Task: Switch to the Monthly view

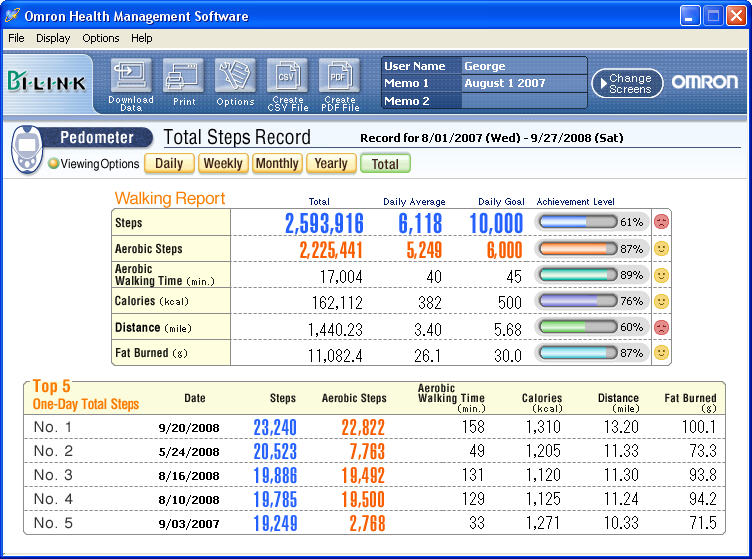Action: 276,164
